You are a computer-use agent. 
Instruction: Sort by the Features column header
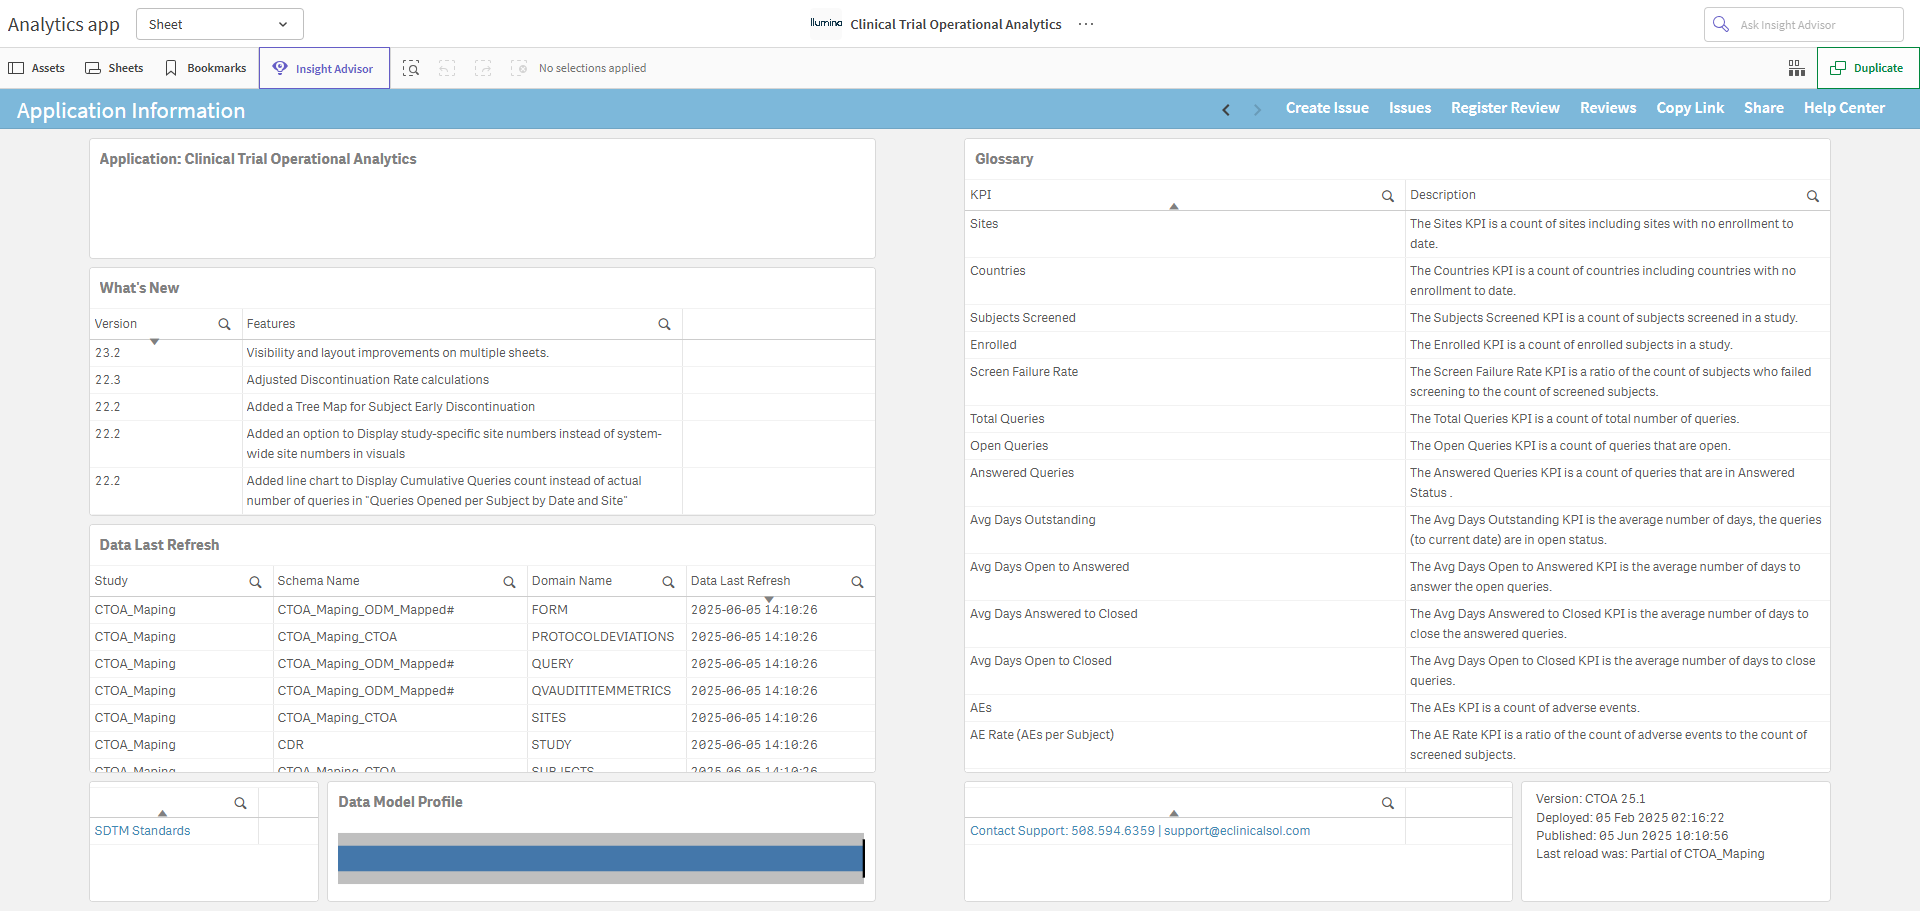(271, 324)
